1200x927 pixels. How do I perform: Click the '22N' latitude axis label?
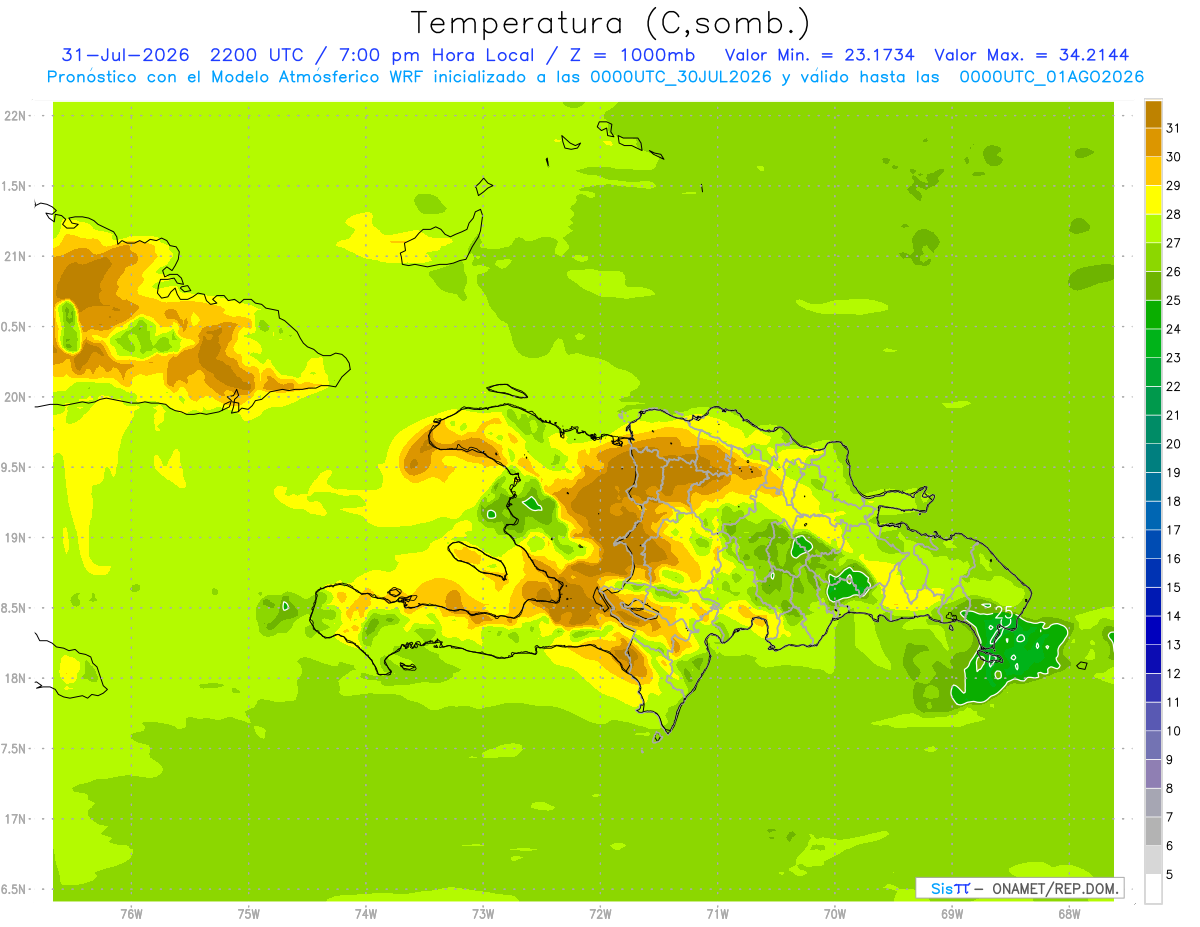tap(17, 115)
